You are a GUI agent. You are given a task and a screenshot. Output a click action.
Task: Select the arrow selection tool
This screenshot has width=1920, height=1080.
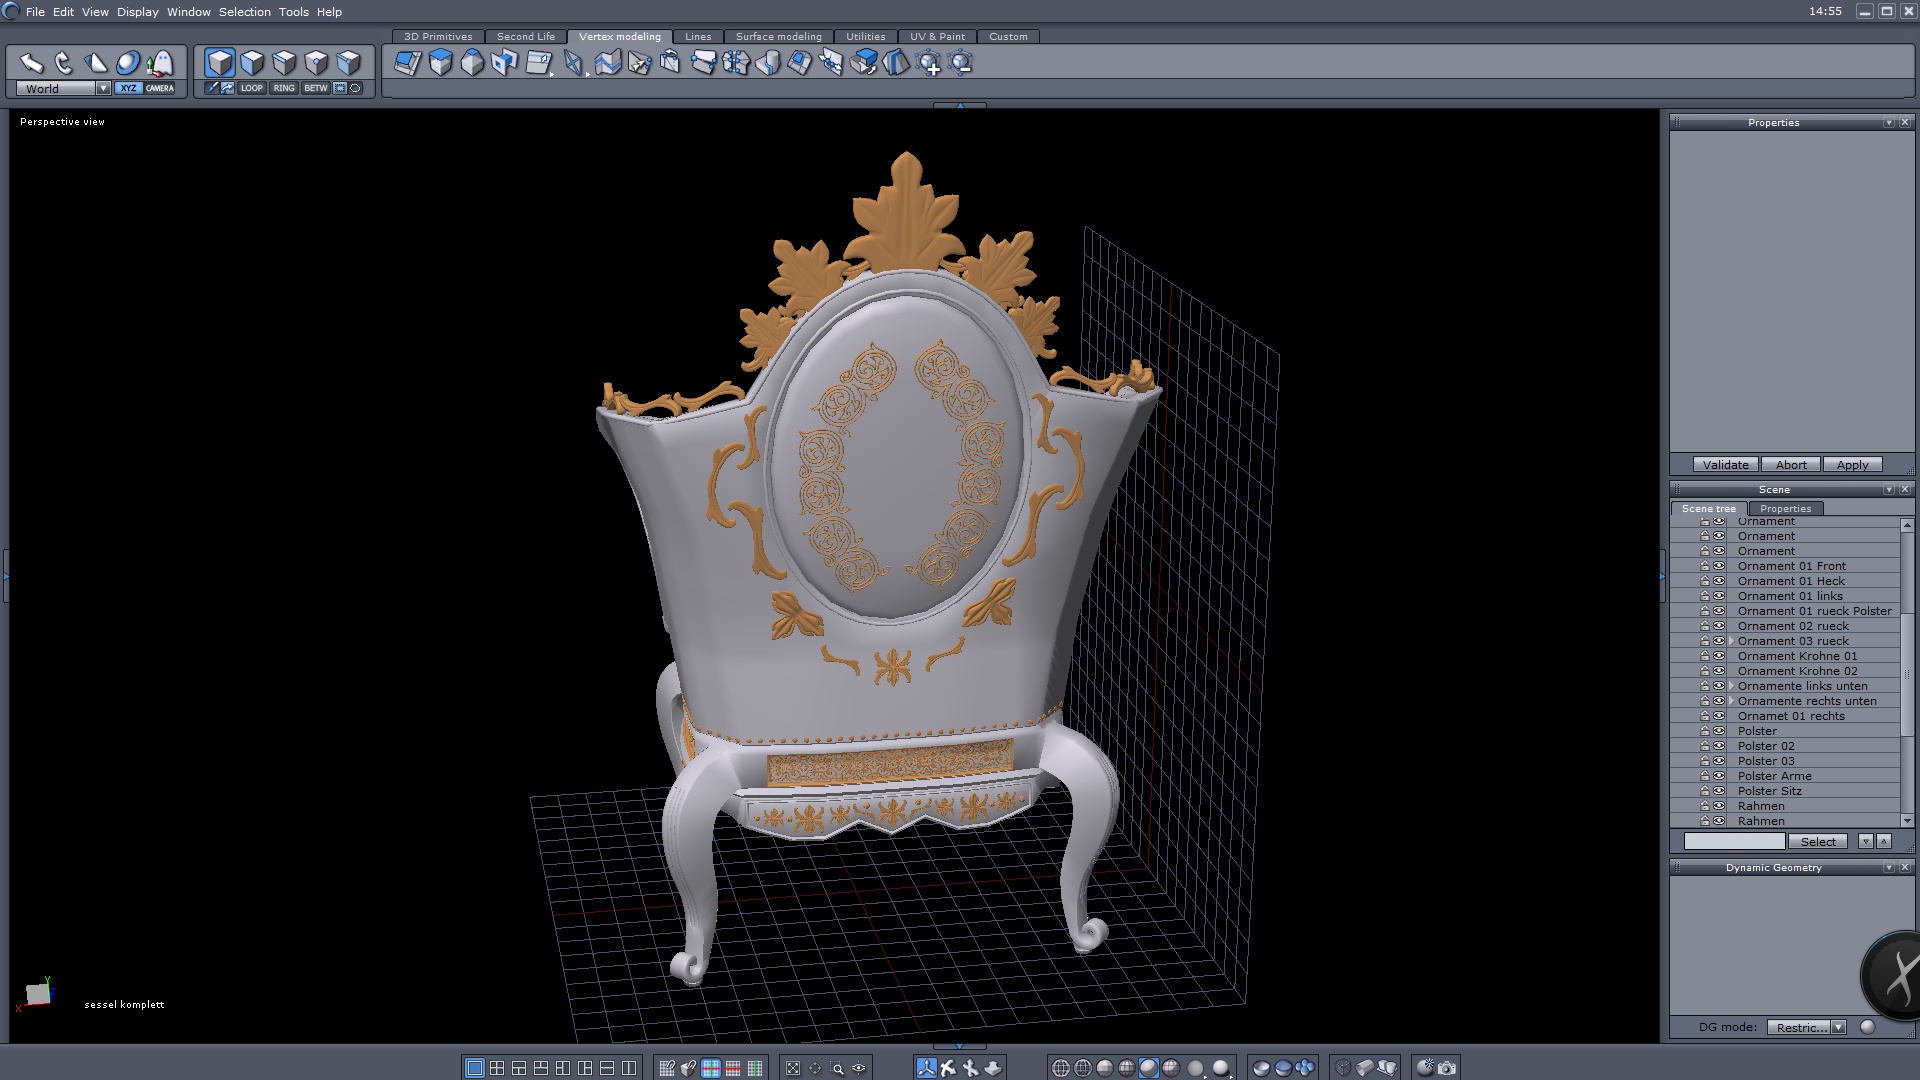(x=32, y=63)
